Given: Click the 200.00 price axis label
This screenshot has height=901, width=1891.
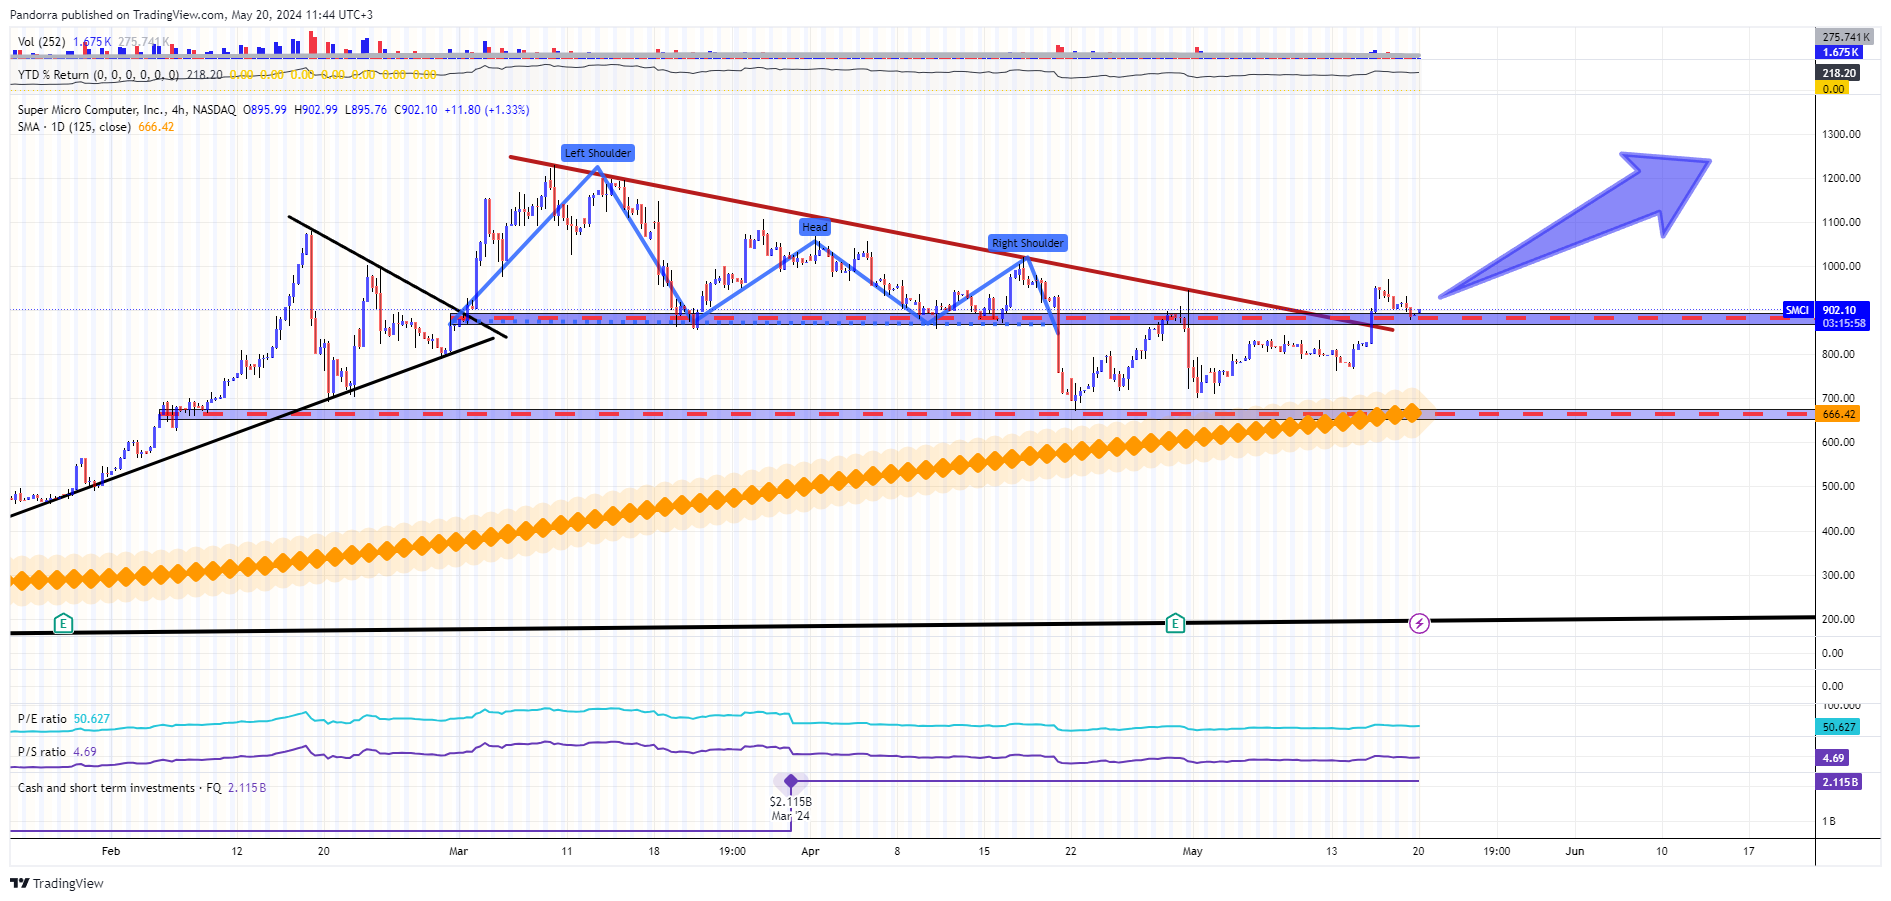Looking at the screenshot, I should 1838,619.
